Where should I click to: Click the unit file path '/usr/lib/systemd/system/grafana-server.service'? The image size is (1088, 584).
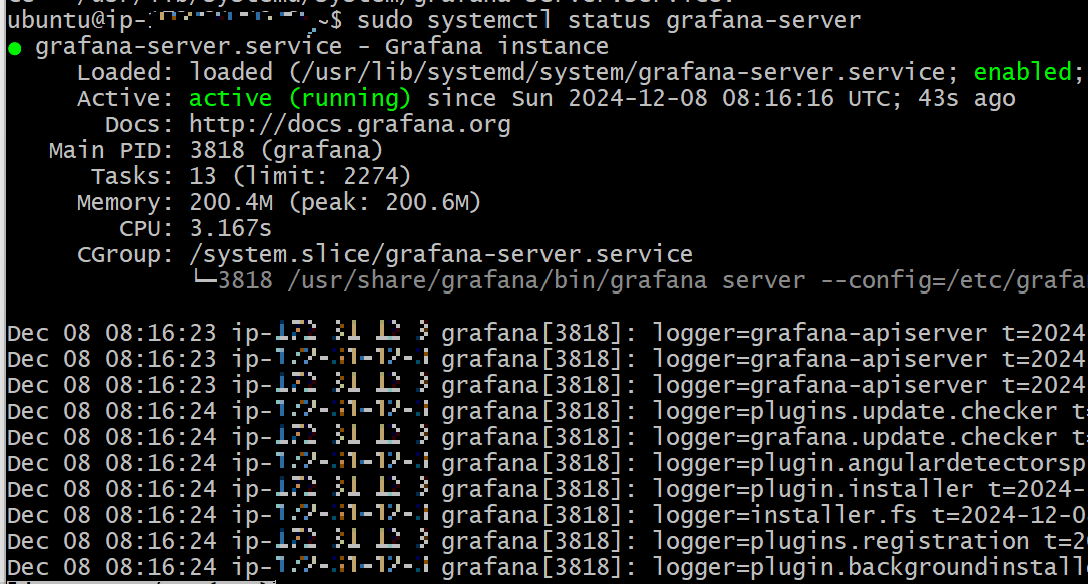click(x=621, y=72)
